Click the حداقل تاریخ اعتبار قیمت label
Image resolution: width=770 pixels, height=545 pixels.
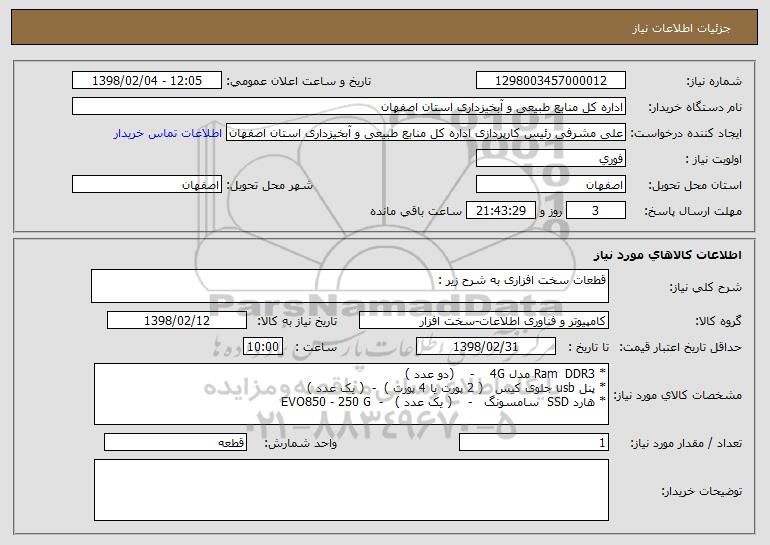point(679,347)
